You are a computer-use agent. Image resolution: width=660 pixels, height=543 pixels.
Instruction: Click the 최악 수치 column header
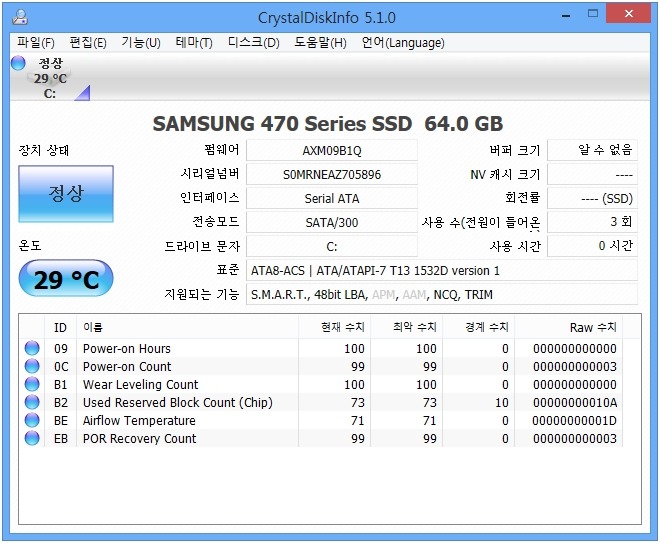(x=407, y=327)
